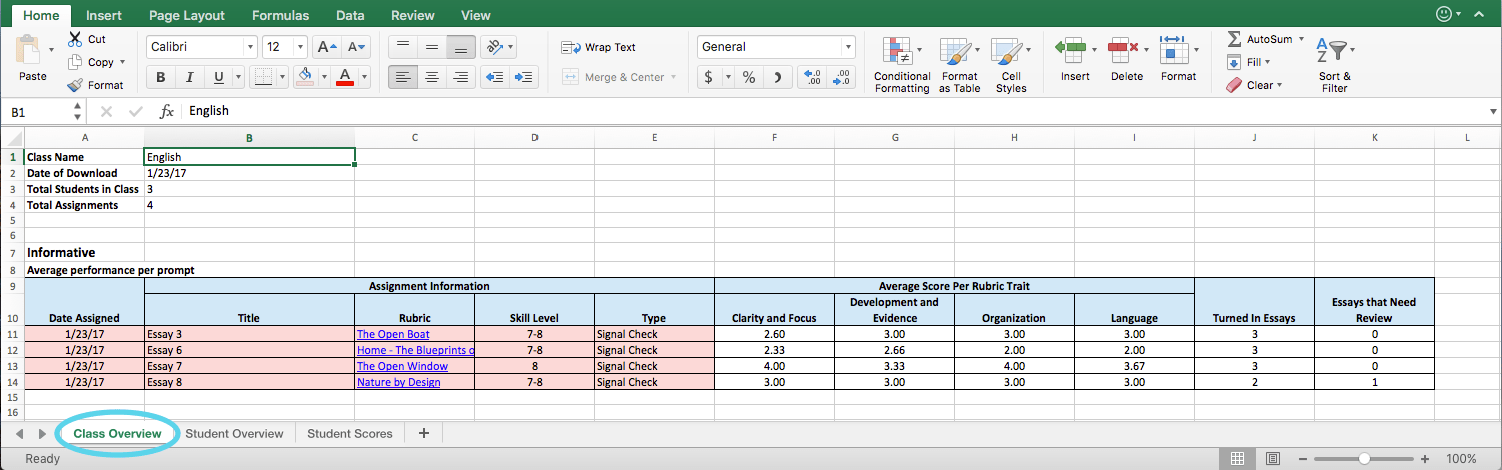
Task: Apply currency number format
Action: tap(709, 77)
